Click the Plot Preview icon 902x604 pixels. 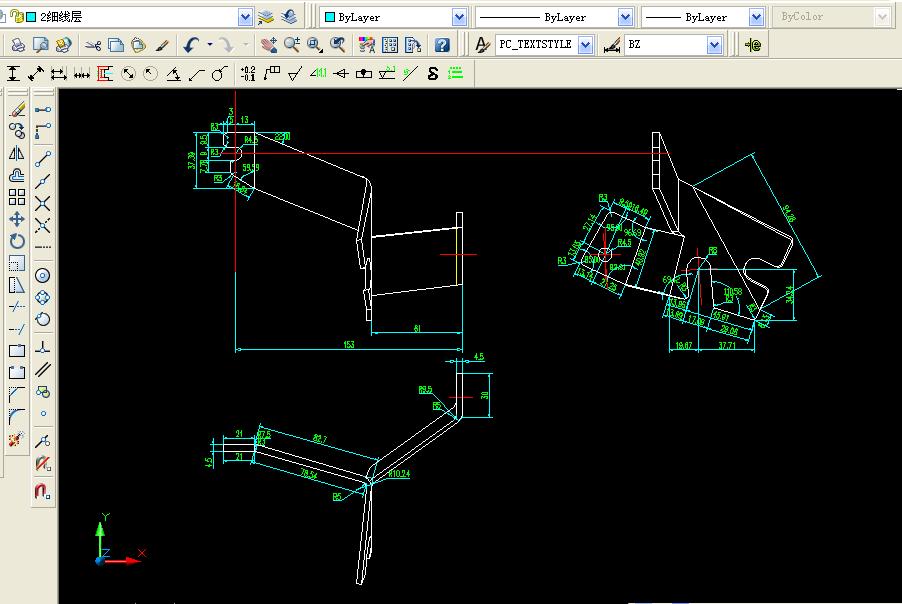click(x=40, y=44)
